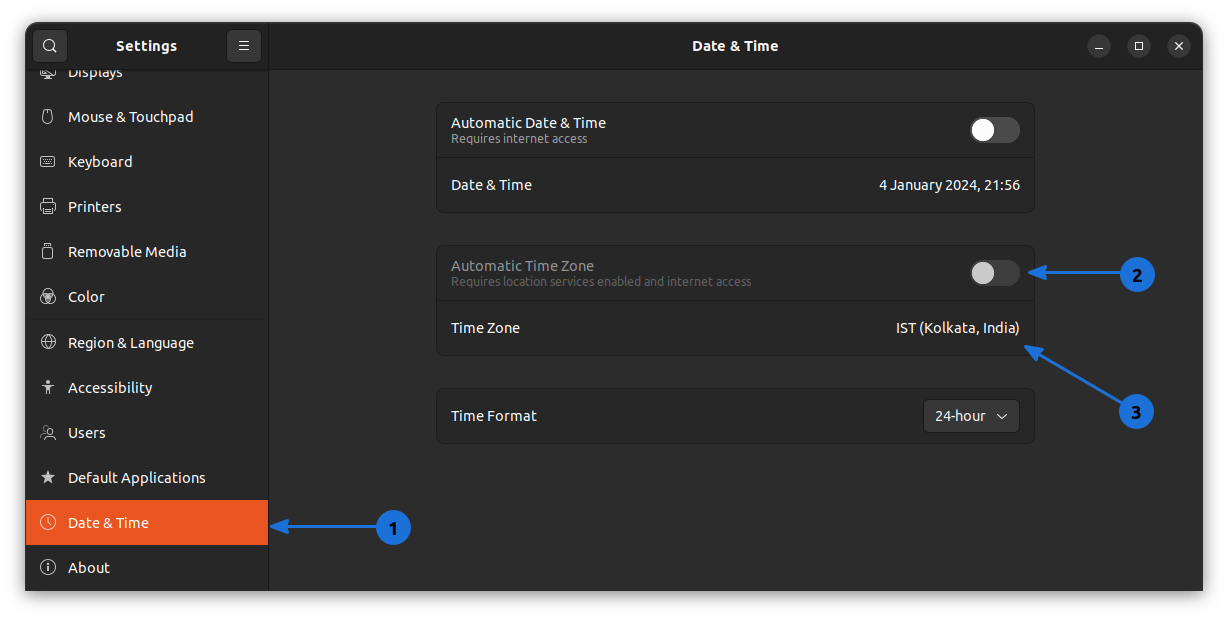Viewport: 1228px width, 619px height.
Task: Click the Users icon in sidebar
Action: [x=47, y=433]
